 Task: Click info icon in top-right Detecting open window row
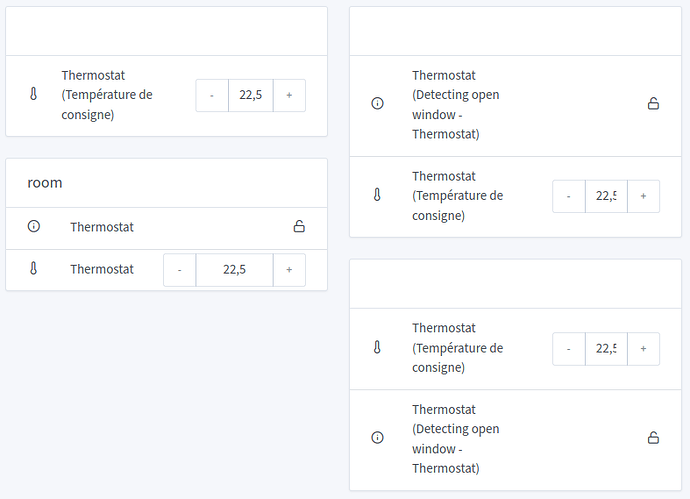click(x=377, y=104)
